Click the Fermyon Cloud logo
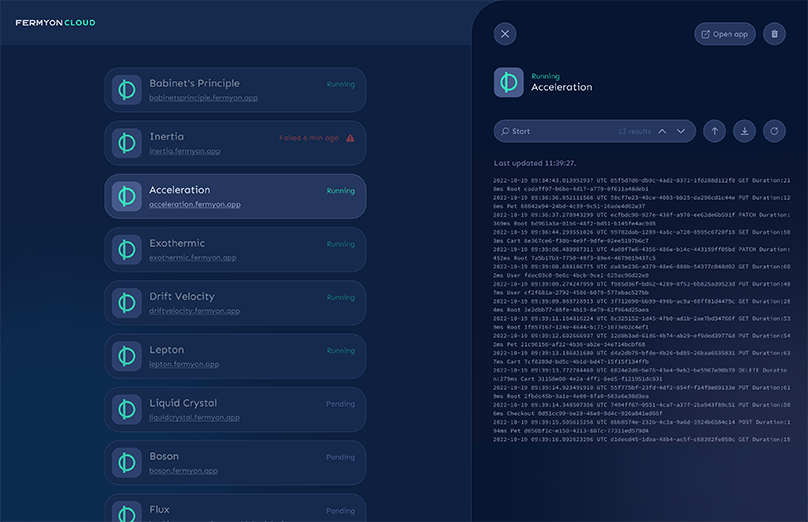Screen dimensions: 808x522 tap(55, 23)
